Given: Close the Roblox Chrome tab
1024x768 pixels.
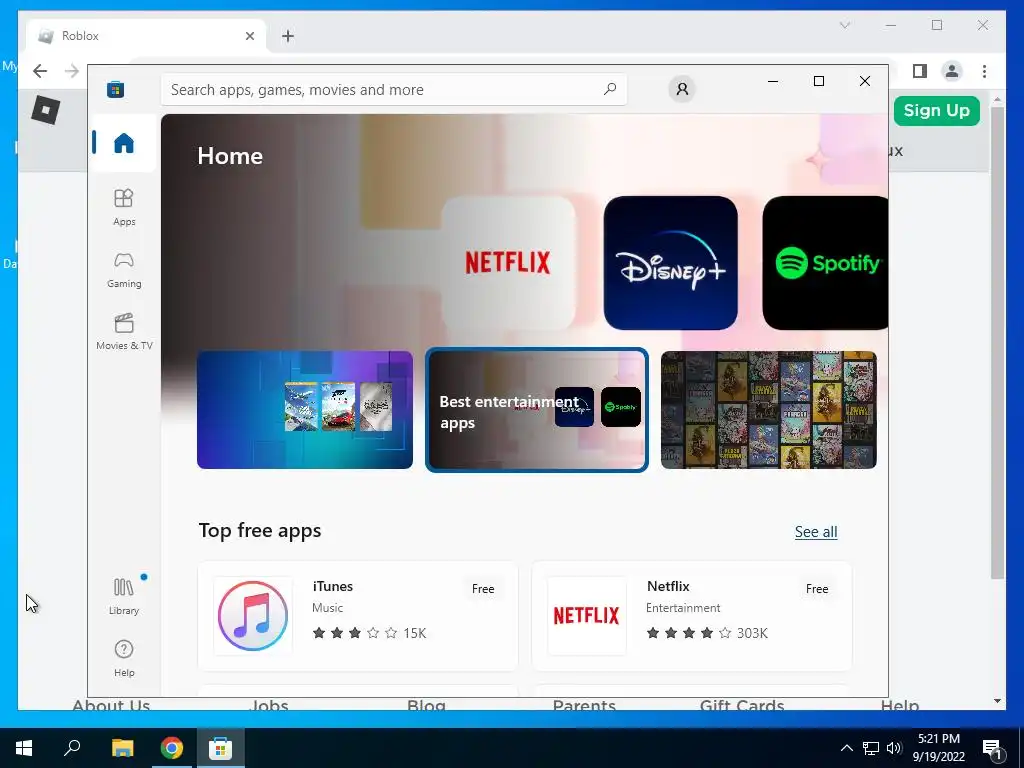Looking at the screenshot, I should [x=249, y=36].
